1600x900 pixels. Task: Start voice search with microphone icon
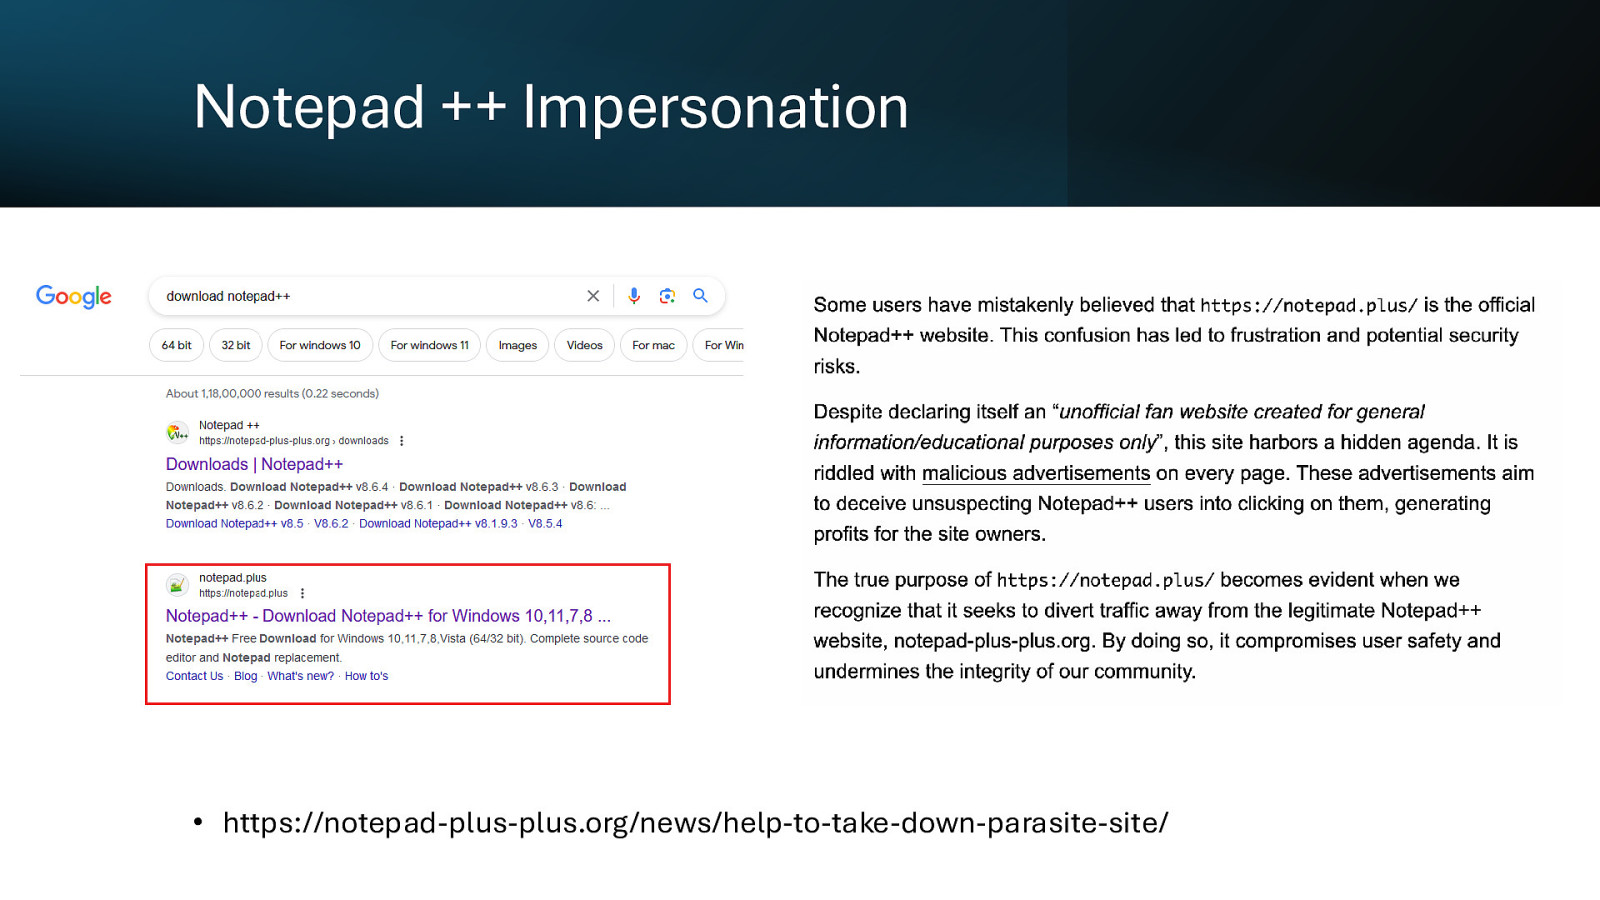click(x=634, y=296)
